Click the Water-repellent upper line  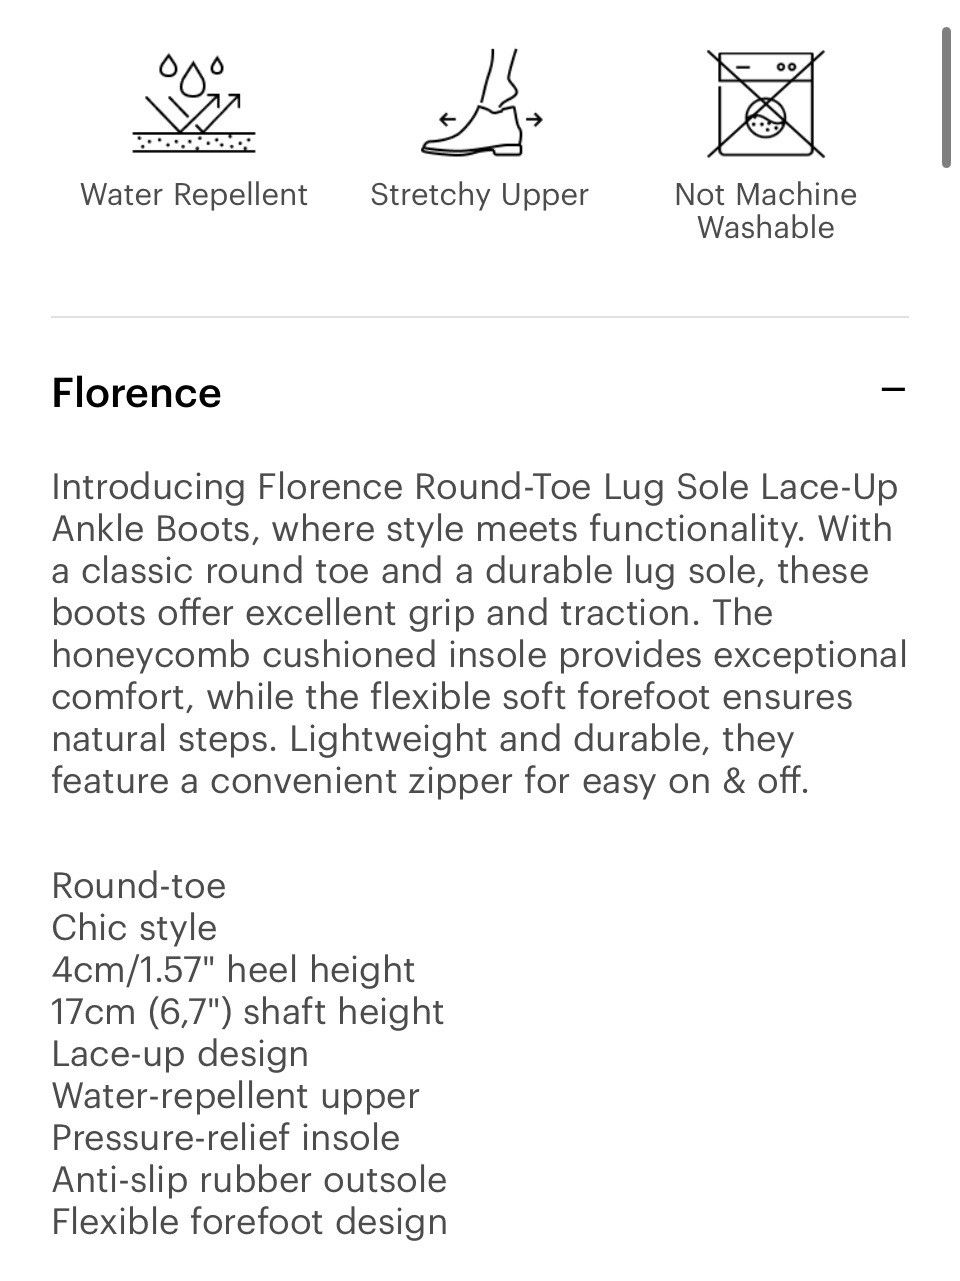click(x=235, y=1096)
